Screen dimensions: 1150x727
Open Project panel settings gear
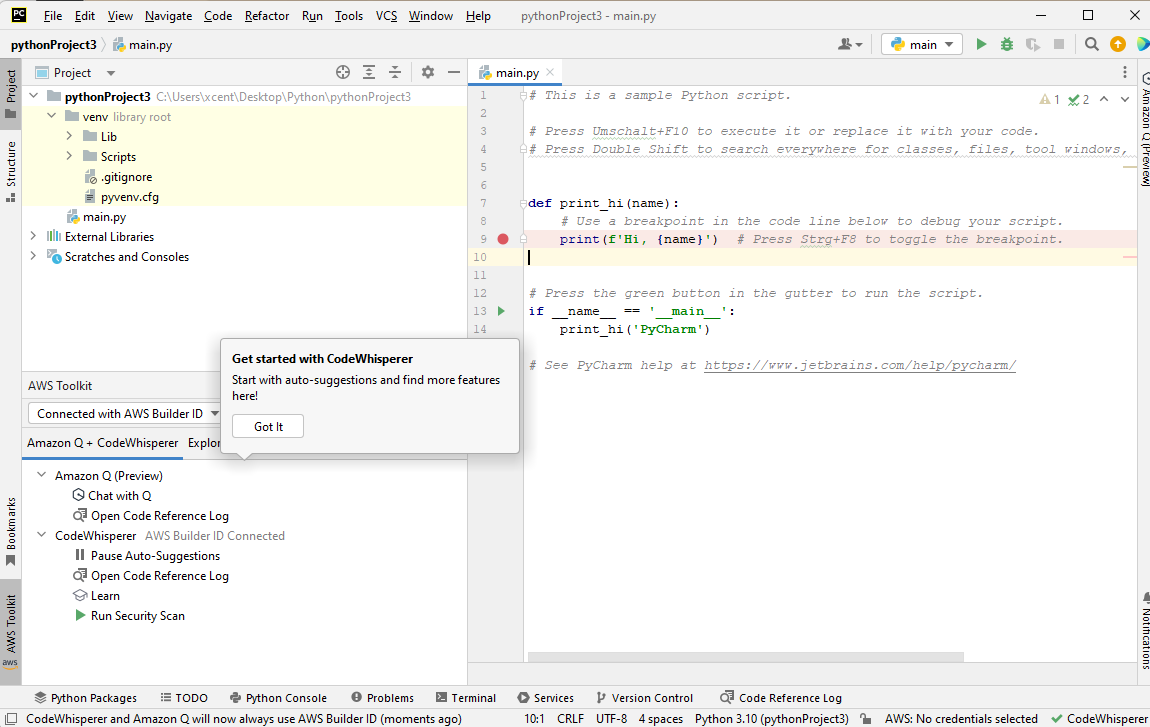[x=428, y=72]
